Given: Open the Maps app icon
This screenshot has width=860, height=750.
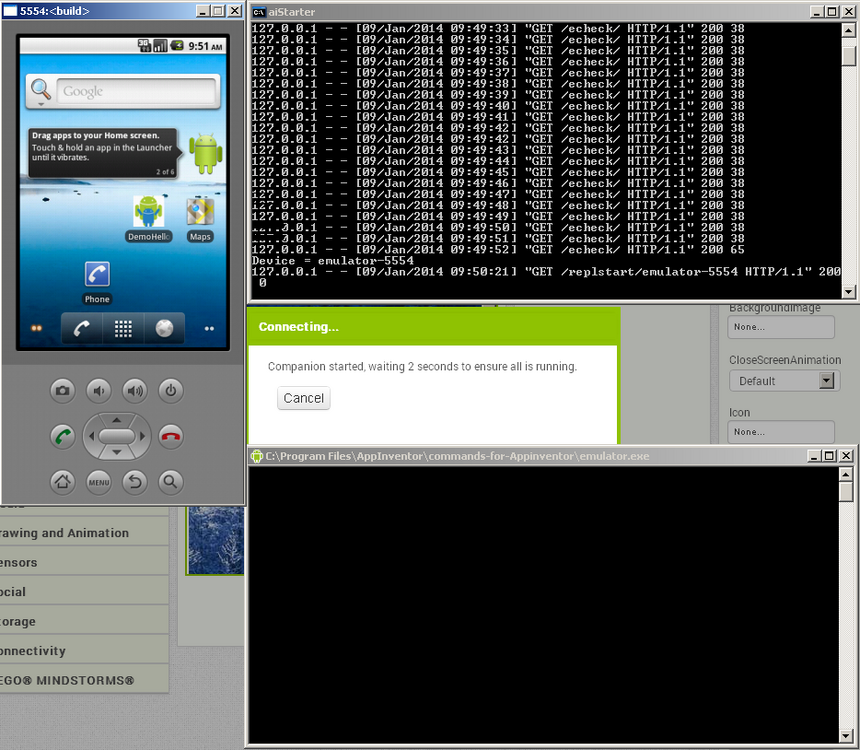Looking at the screenshot, I should pyautogui.click(x=200, y=218).
